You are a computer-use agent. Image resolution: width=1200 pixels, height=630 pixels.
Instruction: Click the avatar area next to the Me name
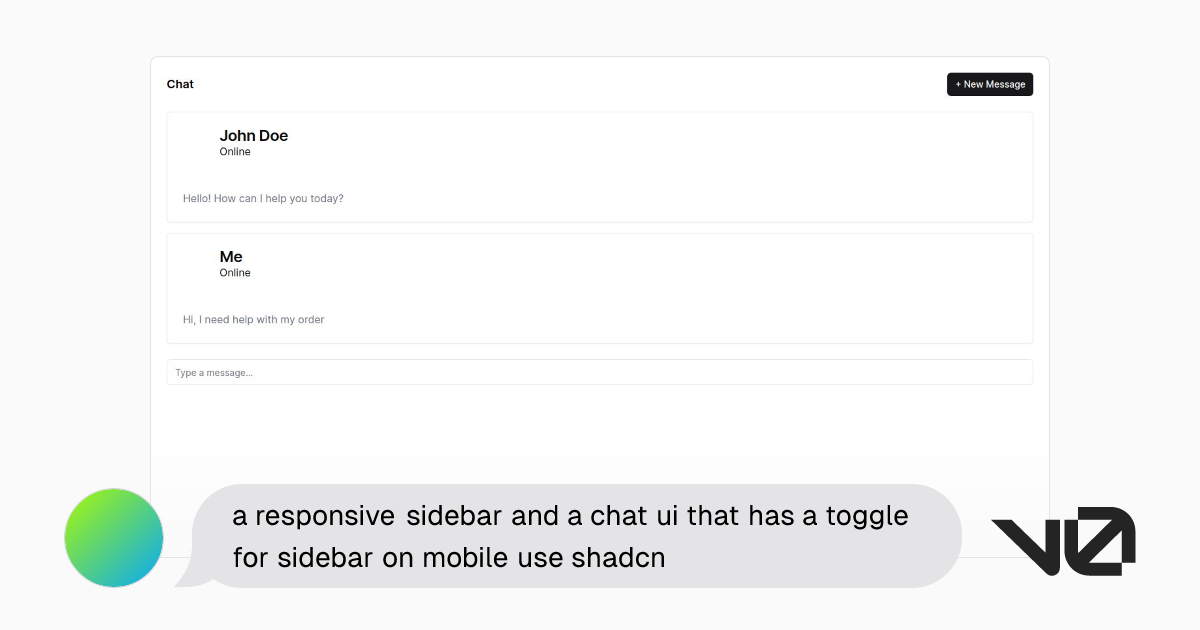coord(199,263)
